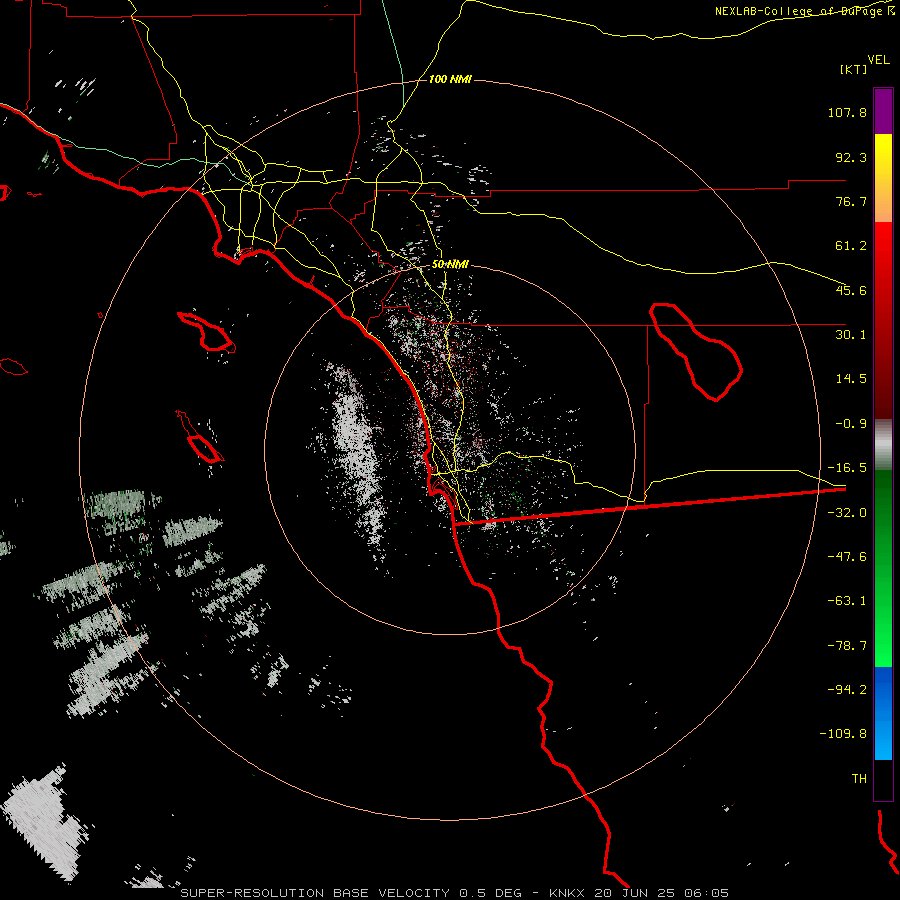Click the -78.7 scale value
Screen dimensions: 900x900
(847, 645)
